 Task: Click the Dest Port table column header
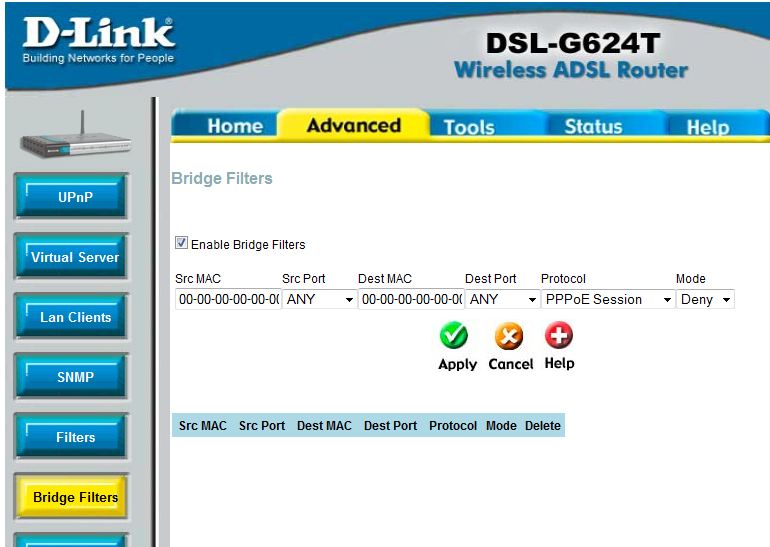pyautogui.click(x=390, y=425)
